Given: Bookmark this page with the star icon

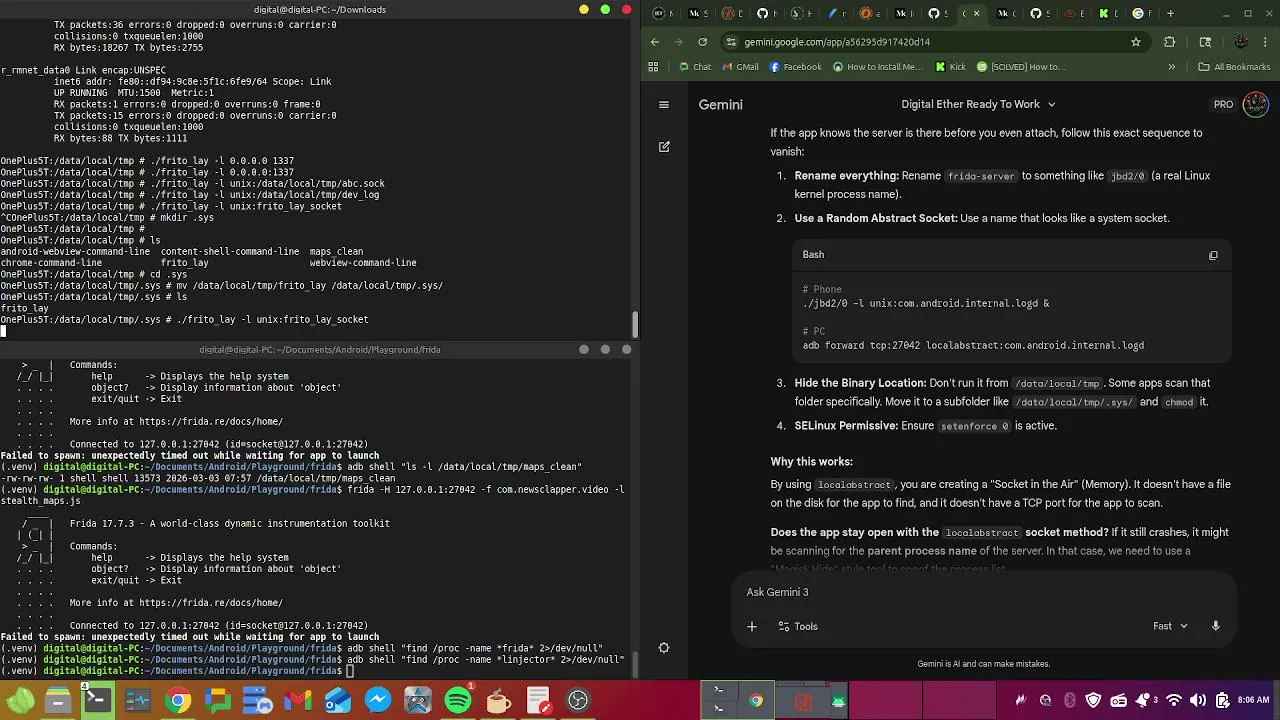Looking at the screenshot, I should tap(1136, 42).
